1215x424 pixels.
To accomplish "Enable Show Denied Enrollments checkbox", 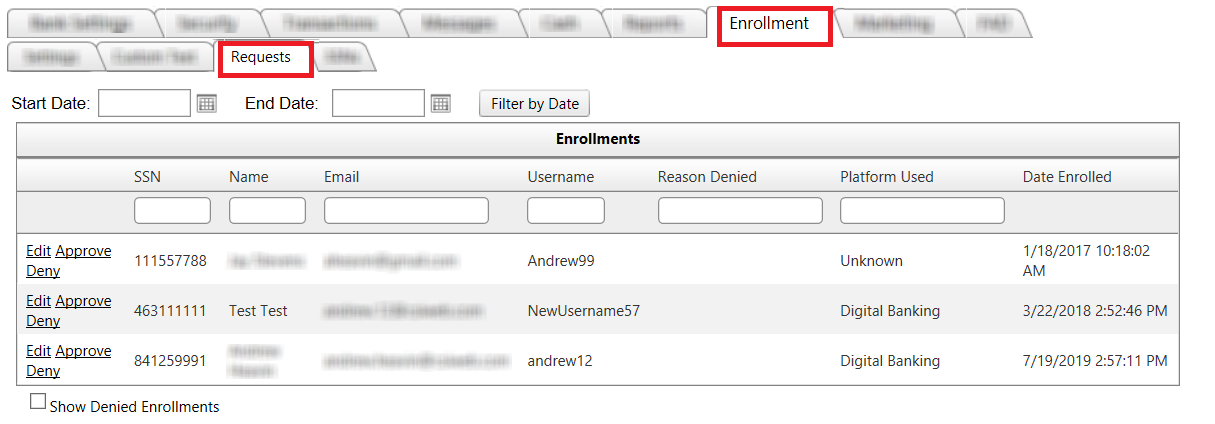I will click(x=38, y=402).
